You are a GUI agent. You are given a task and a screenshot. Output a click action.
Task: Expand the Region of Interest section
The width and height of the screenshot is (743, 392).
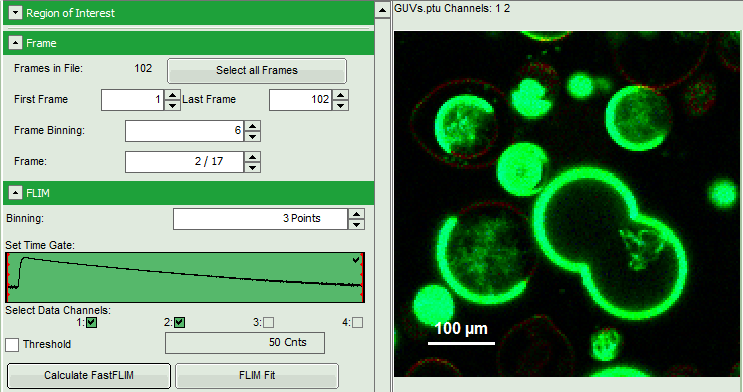click(15, 13)
